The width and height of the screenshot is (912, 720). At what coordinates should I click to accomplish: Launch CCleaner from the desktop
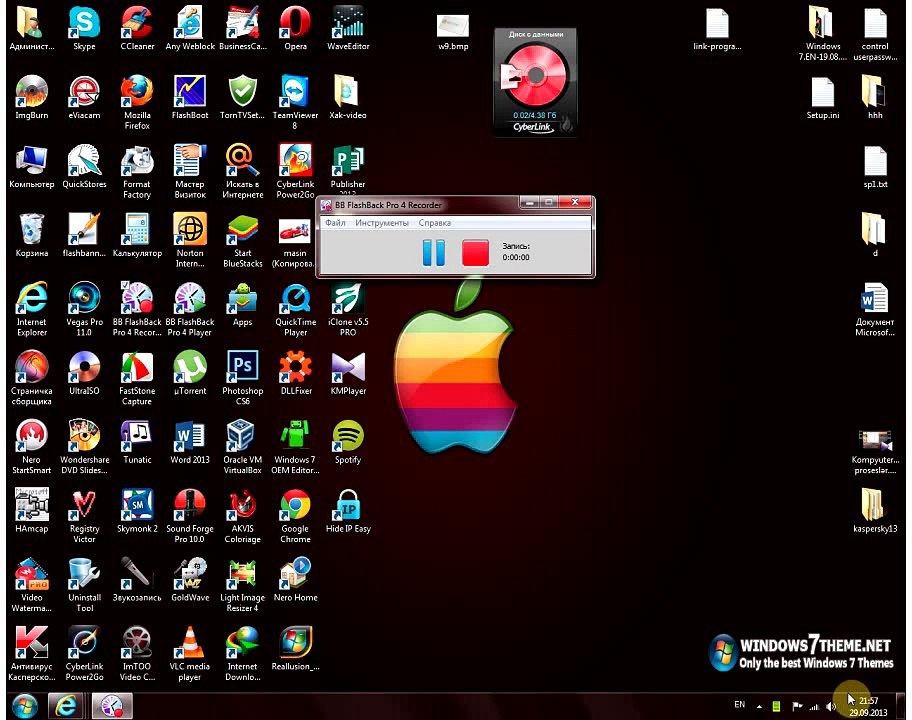(x=137, y=28)
